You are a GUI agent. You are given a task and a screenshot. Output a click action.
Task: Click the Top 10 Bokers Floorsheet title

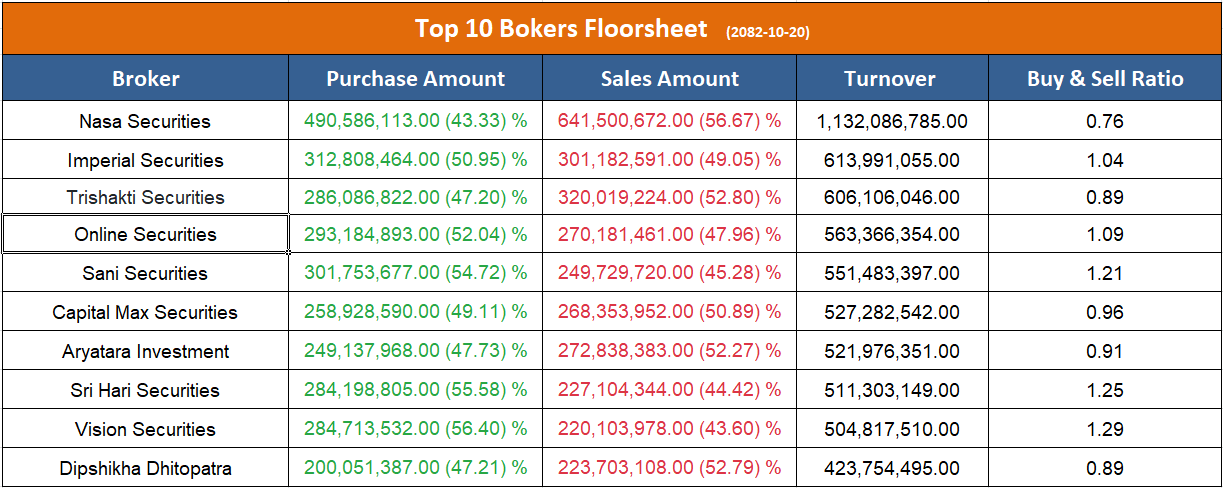(x=561, y=28)
